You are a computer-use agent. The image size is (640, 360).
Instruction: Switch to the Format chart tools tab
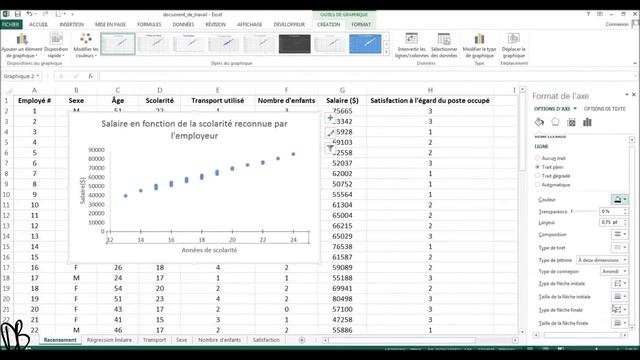[361, 24]
